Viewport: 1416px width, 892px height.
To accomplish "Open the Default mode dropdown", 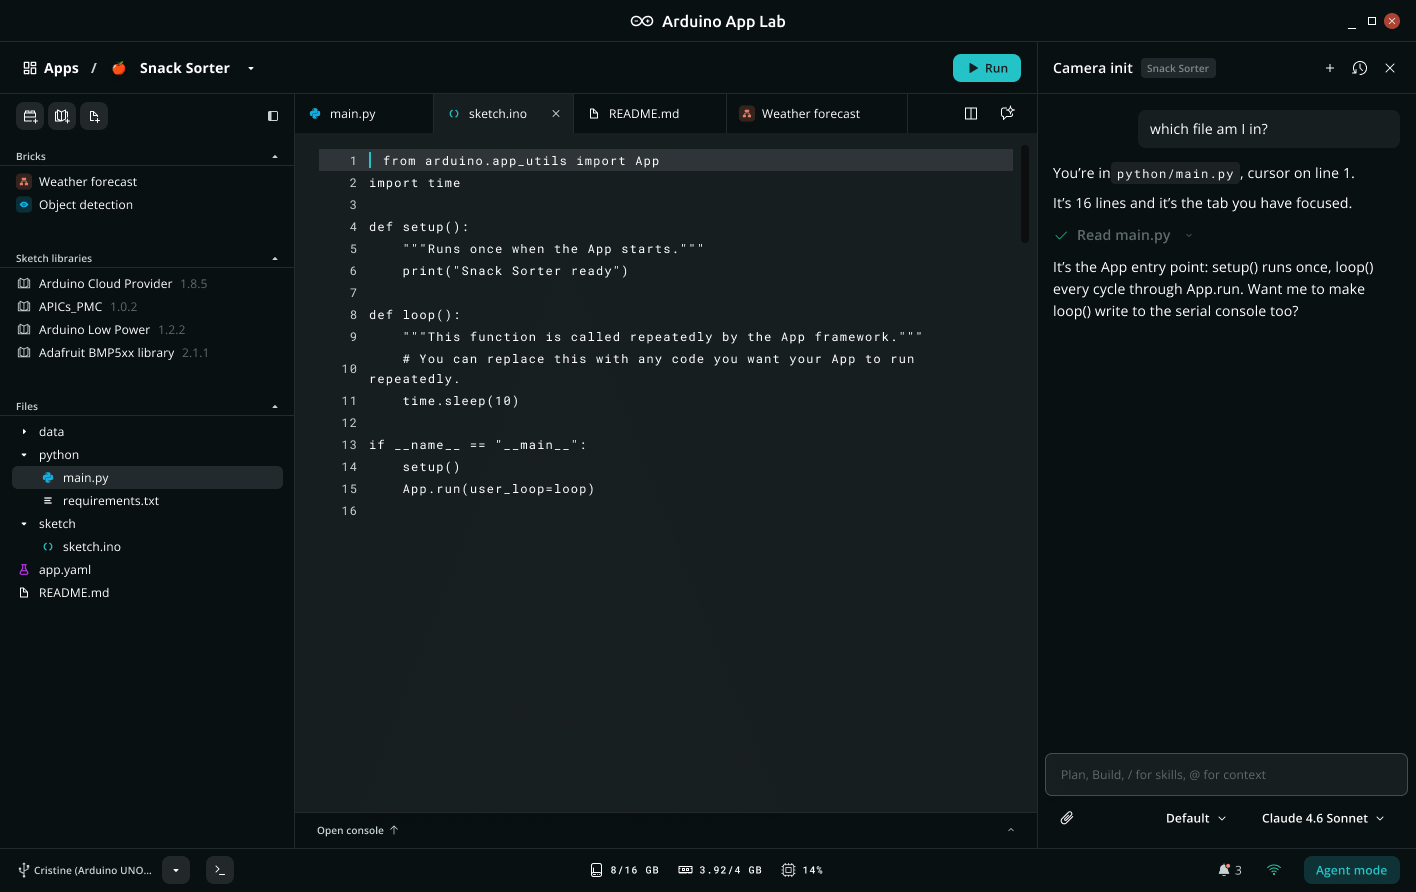I will [x=1196, y=818].
